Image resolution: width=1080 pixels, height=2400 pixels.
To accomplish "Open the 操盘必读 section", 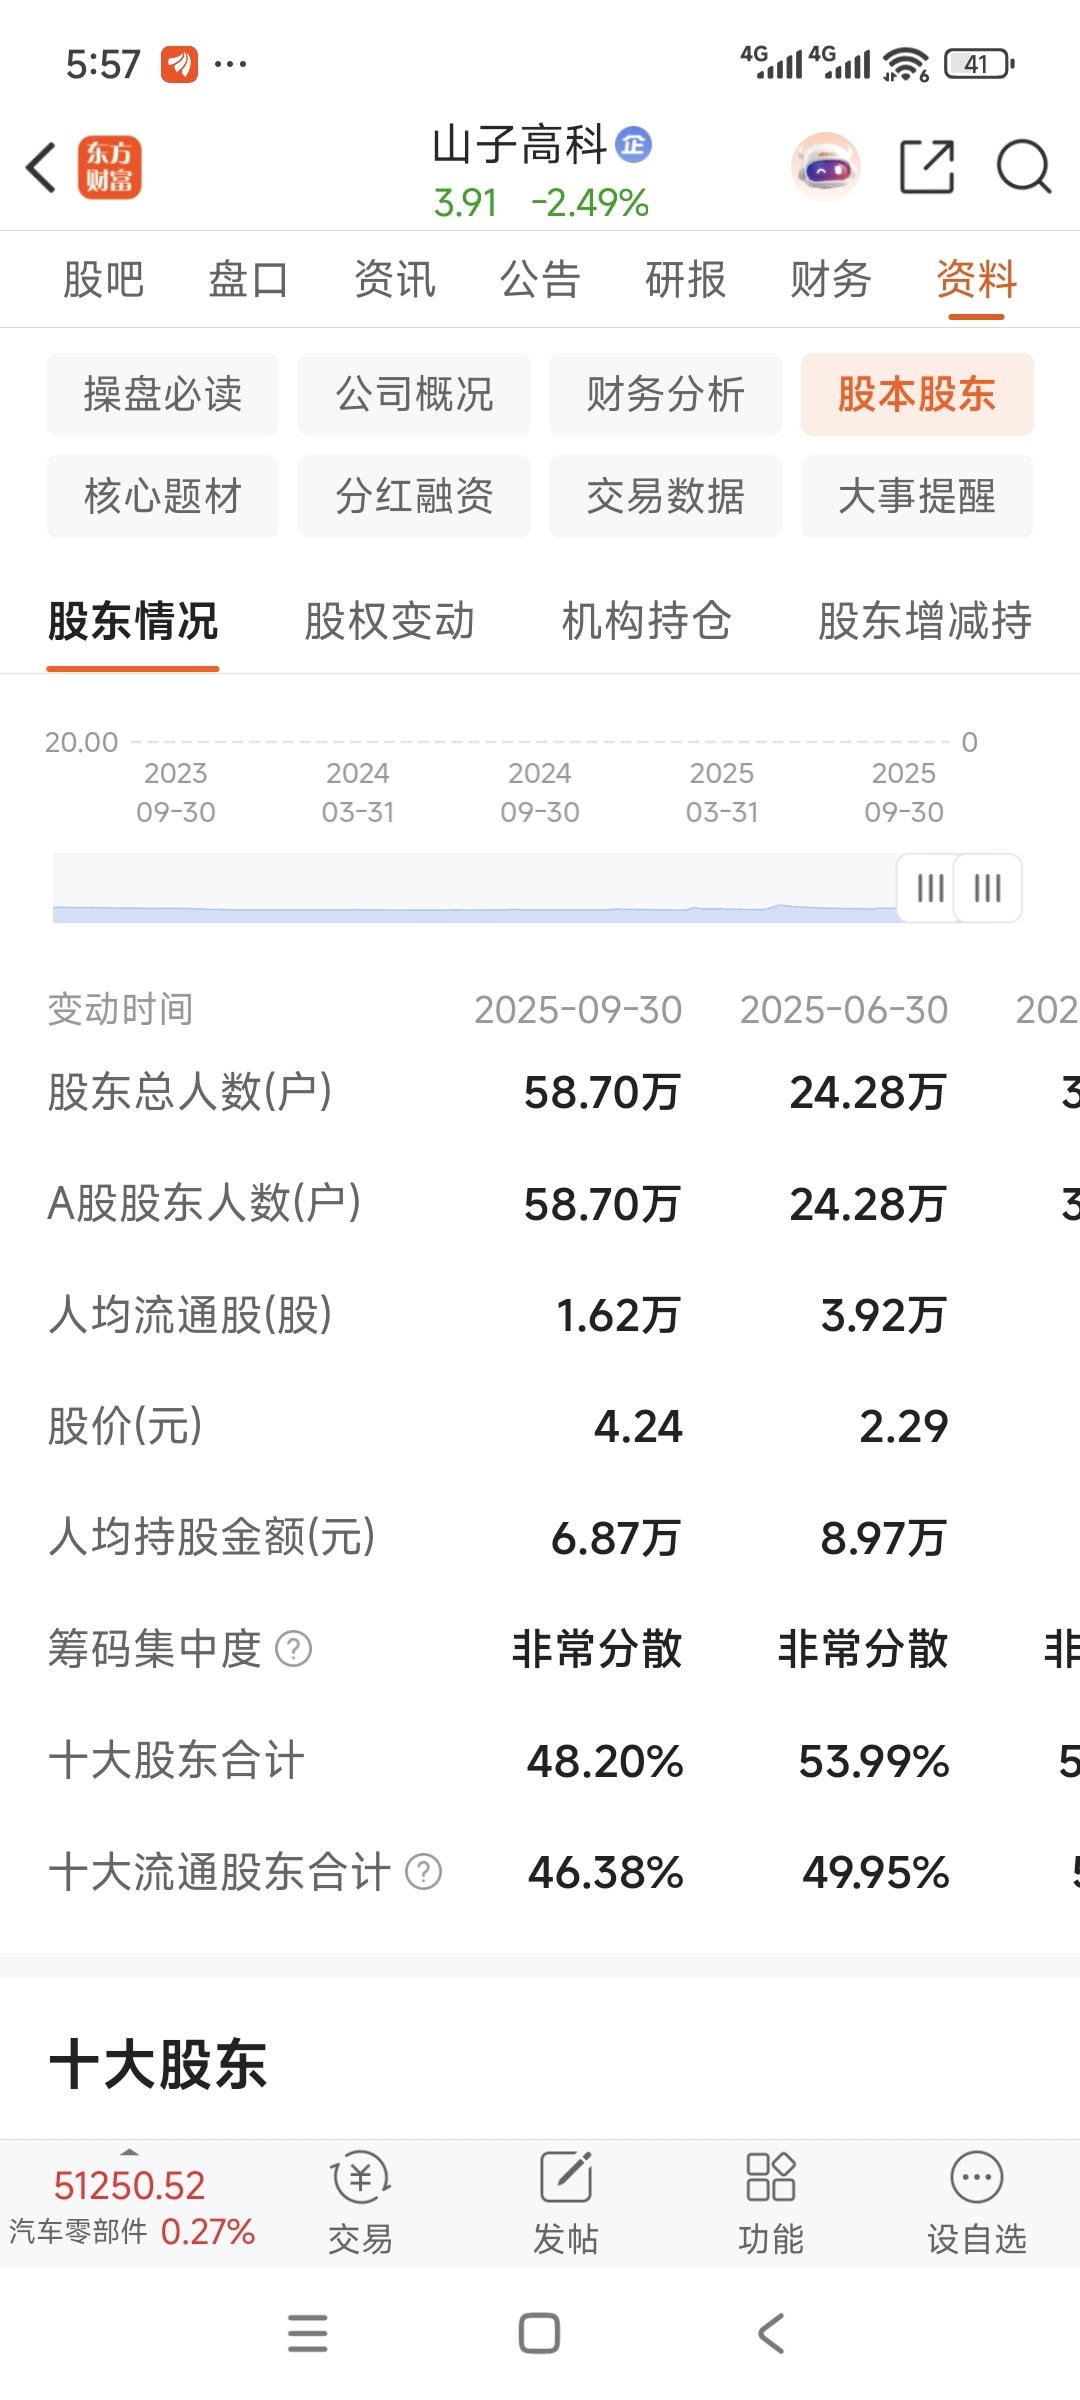I will click(162, 394).
